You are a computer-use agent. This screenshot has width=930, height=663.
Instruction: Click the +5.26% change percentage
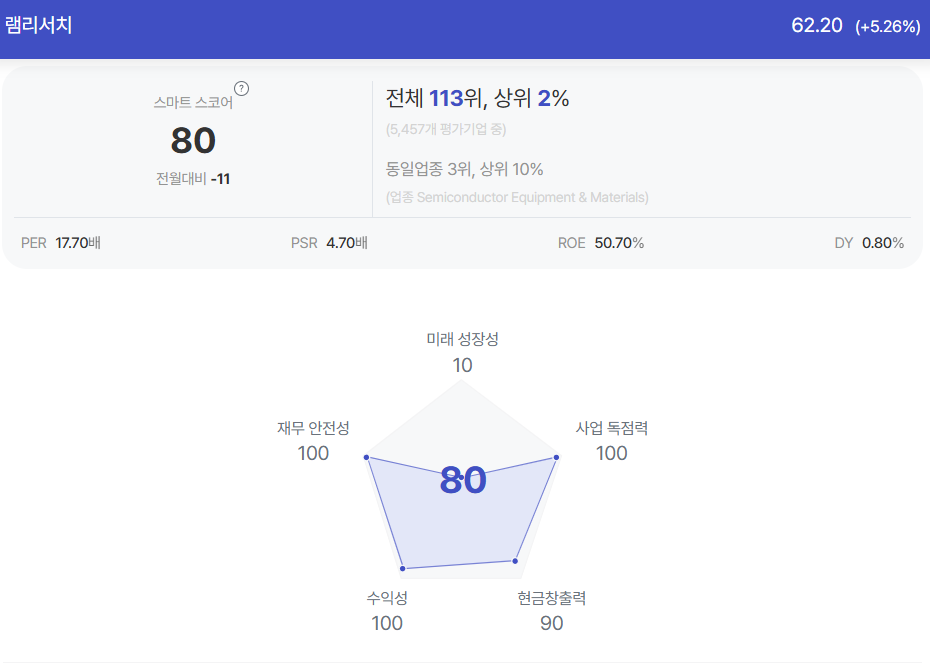888,27
